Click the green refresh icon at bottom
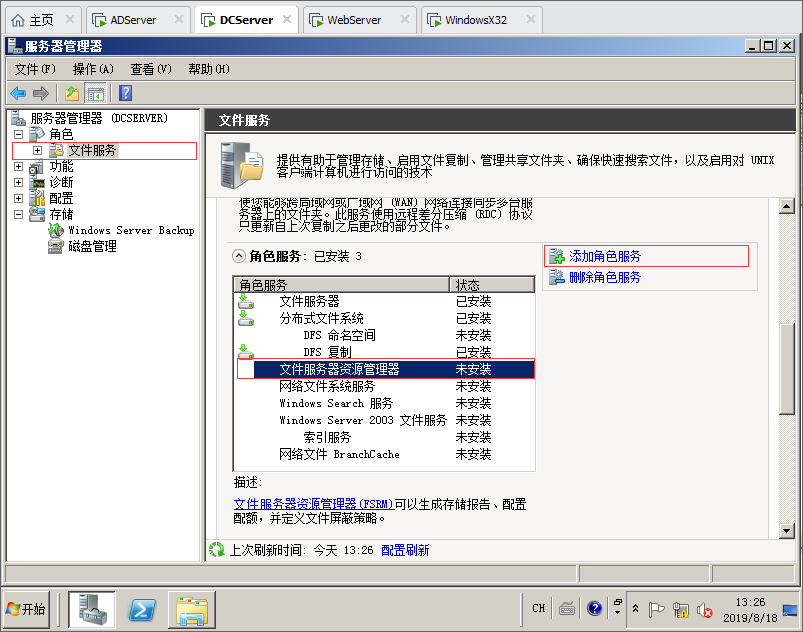 217,550
